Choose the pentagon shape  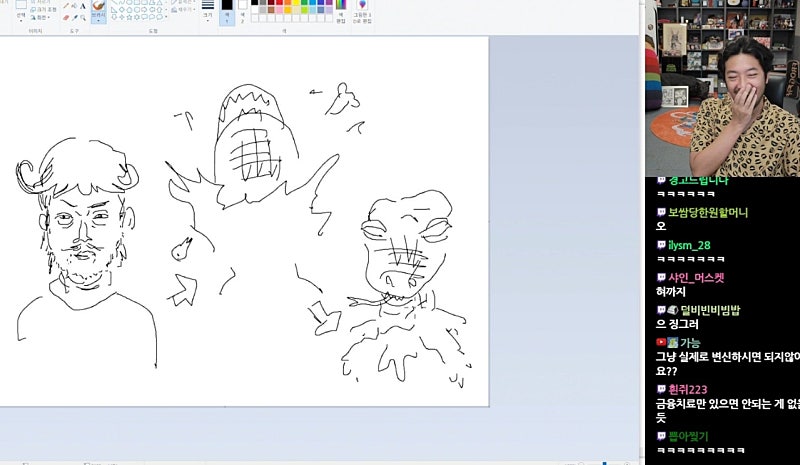[129, 10]
